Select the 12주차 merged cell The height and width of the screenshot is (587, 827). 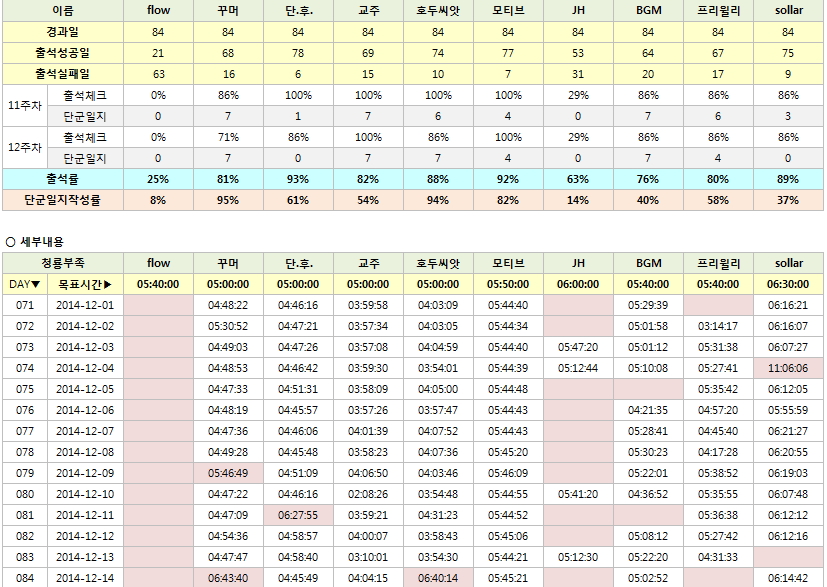tap(25, 148)
